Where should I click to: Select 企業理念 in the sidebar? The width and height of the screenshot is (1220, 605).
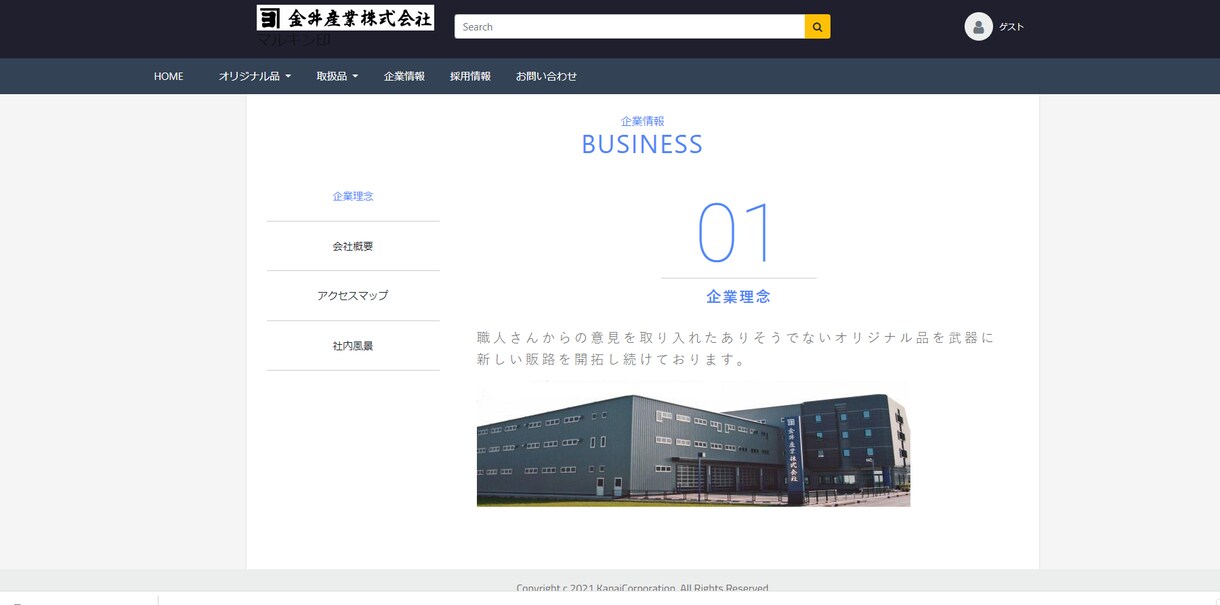click(x=353, y=196)
